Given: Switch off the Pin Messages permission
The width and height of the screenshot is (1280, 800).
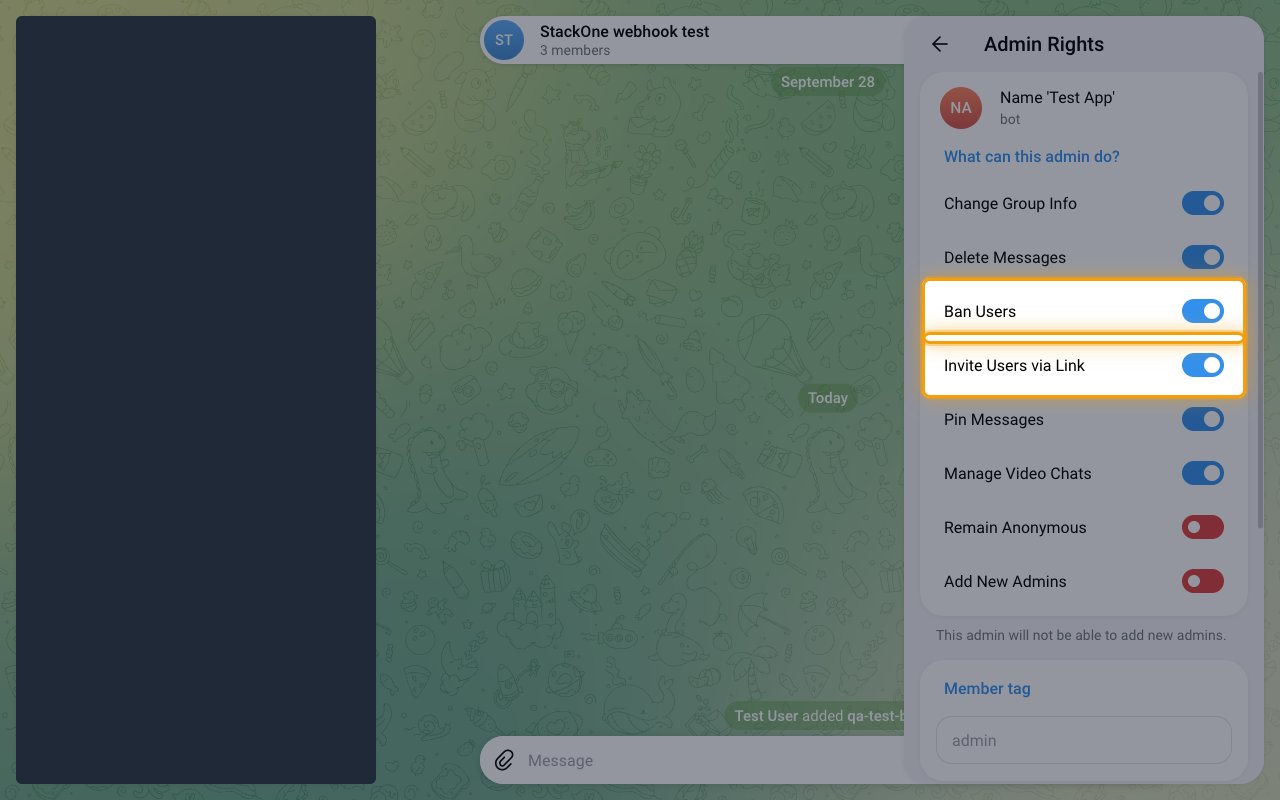Looking at the screenshot, I should 1203,419.
